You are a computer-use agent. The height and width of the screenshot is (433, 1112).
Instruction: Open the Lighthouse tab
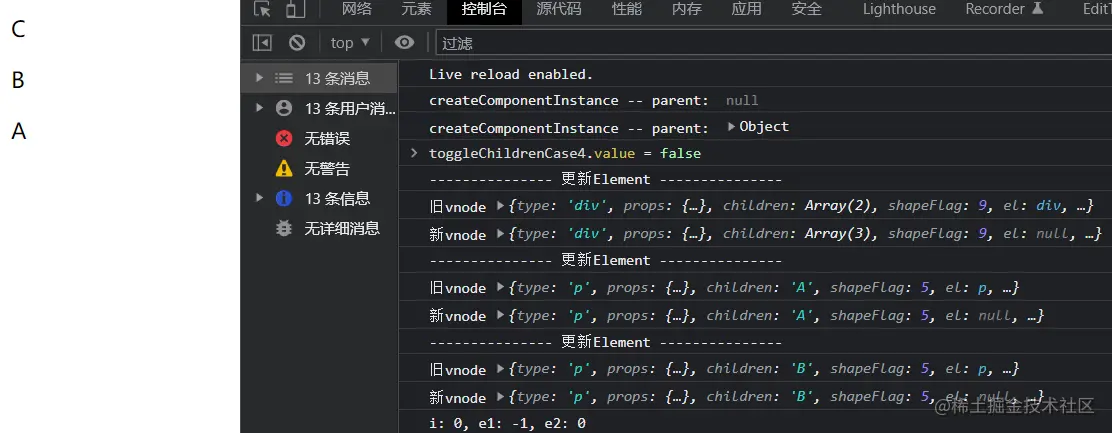tap(899, 9)
